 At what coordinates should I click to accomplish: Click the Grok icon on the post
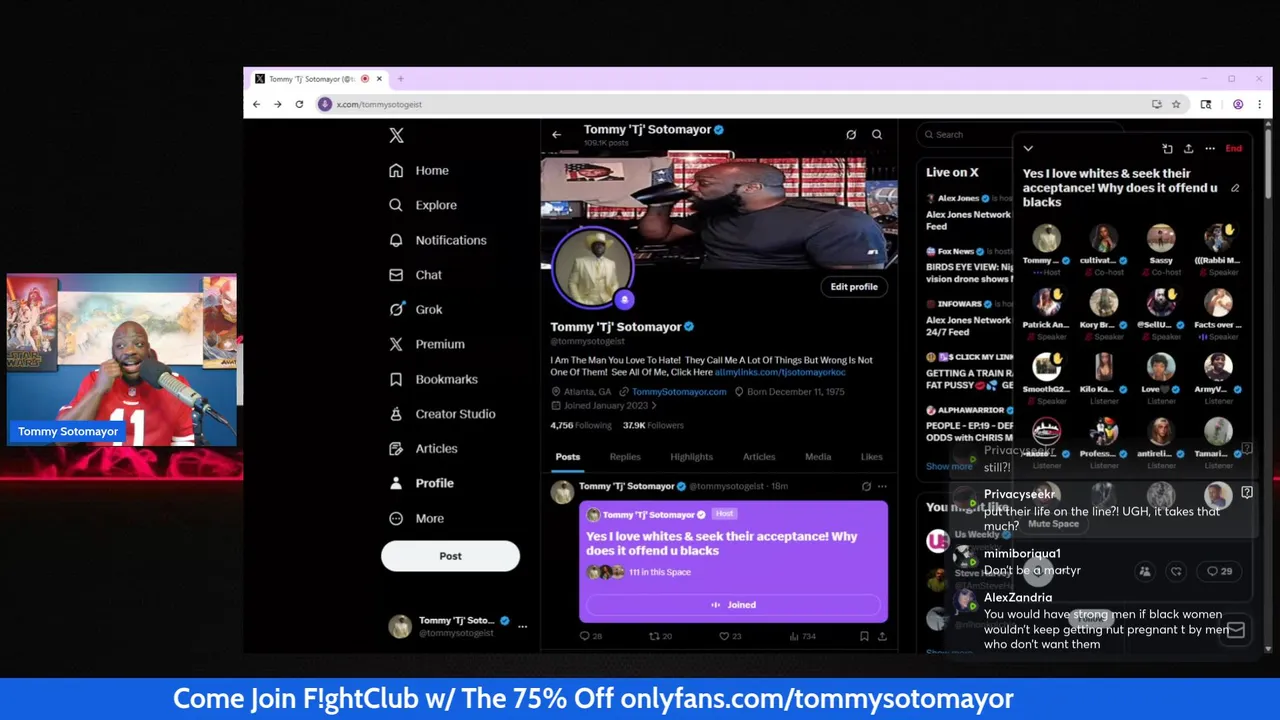click(866, 487)
